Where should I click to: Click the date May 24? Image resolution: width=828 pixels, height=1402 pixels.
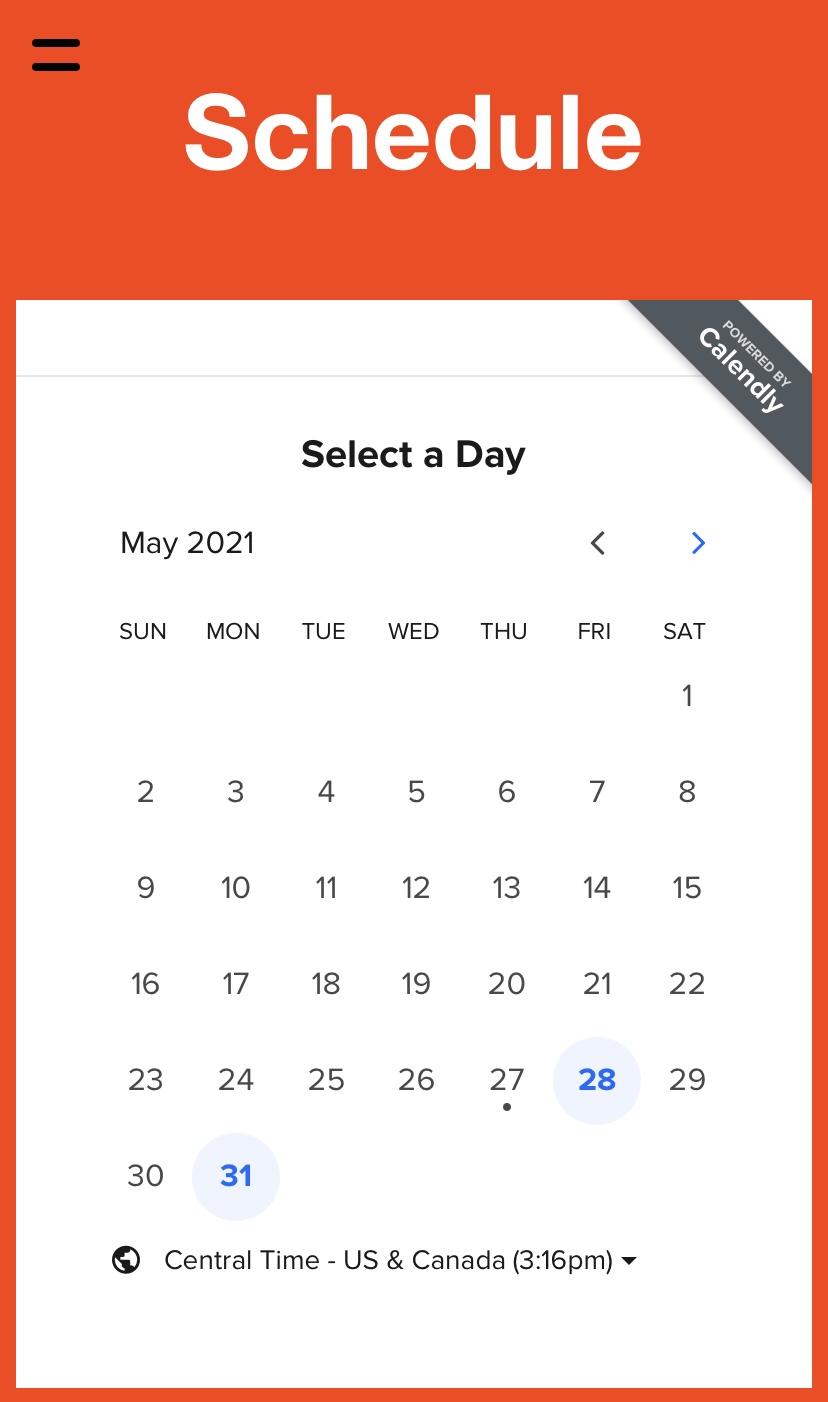[x=236, y=1080]
